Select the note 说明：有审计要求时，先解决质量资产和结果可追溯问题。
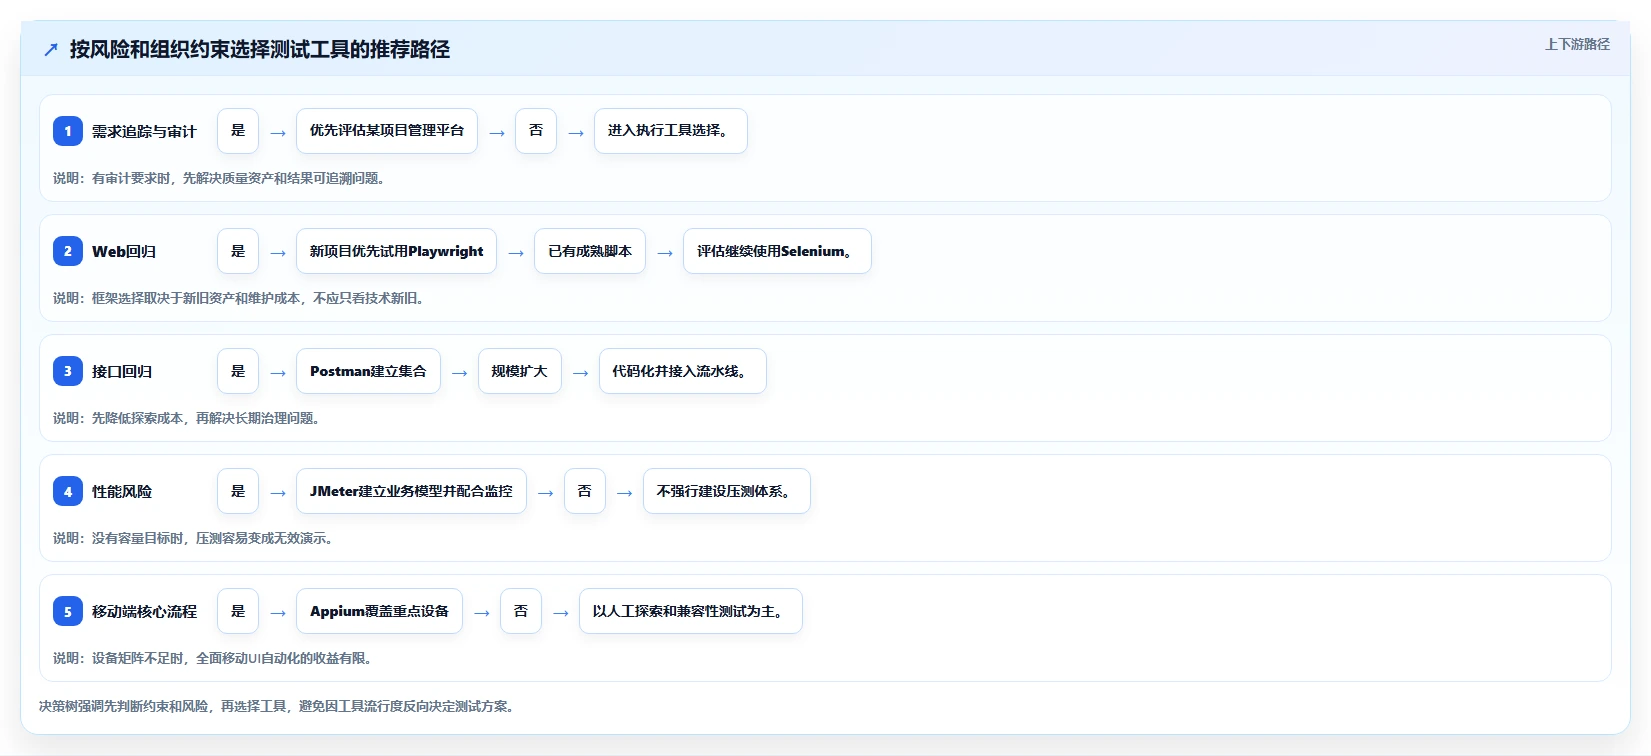 click(x=220, y=178)
